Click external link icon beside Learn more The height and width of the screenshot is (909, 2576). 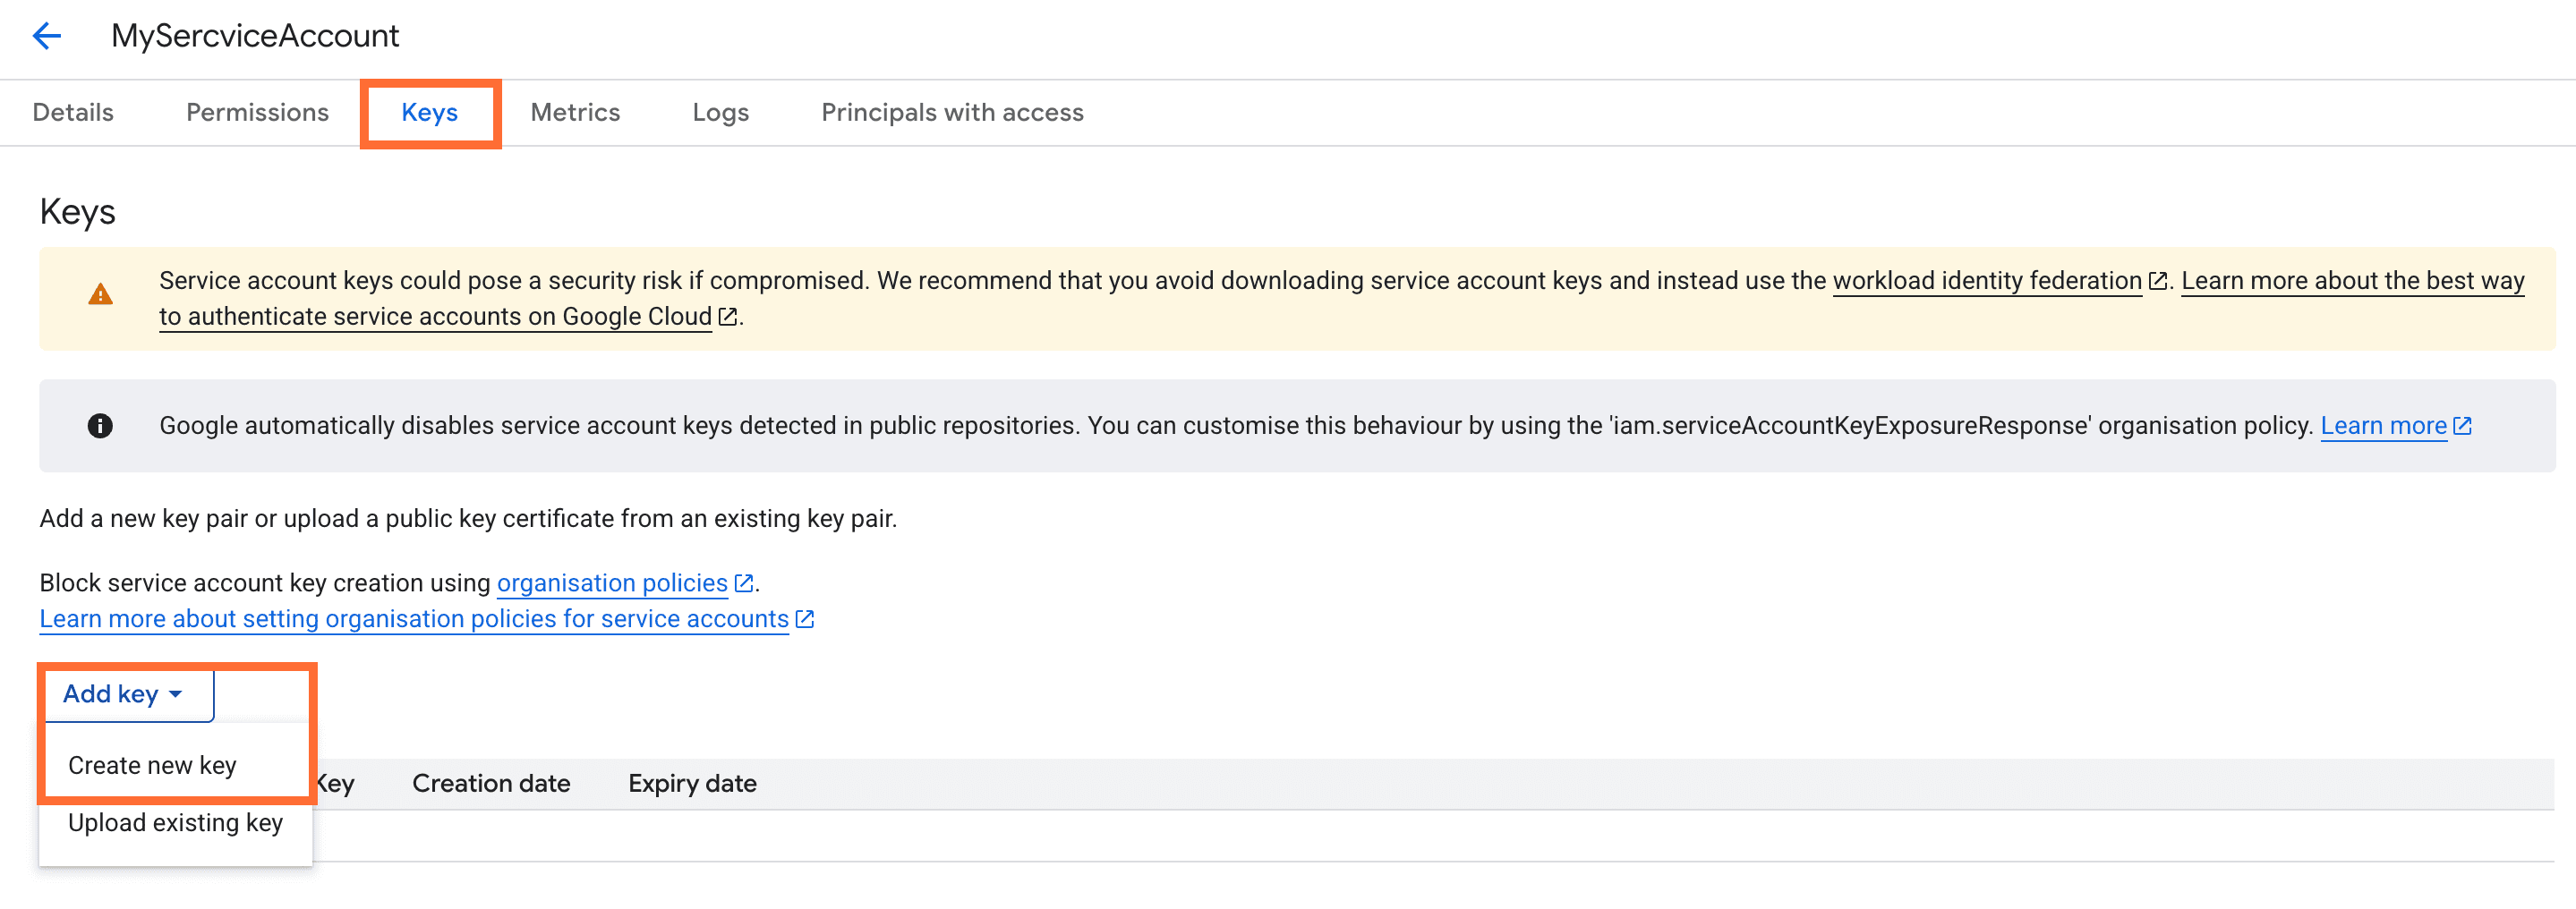2462,426
